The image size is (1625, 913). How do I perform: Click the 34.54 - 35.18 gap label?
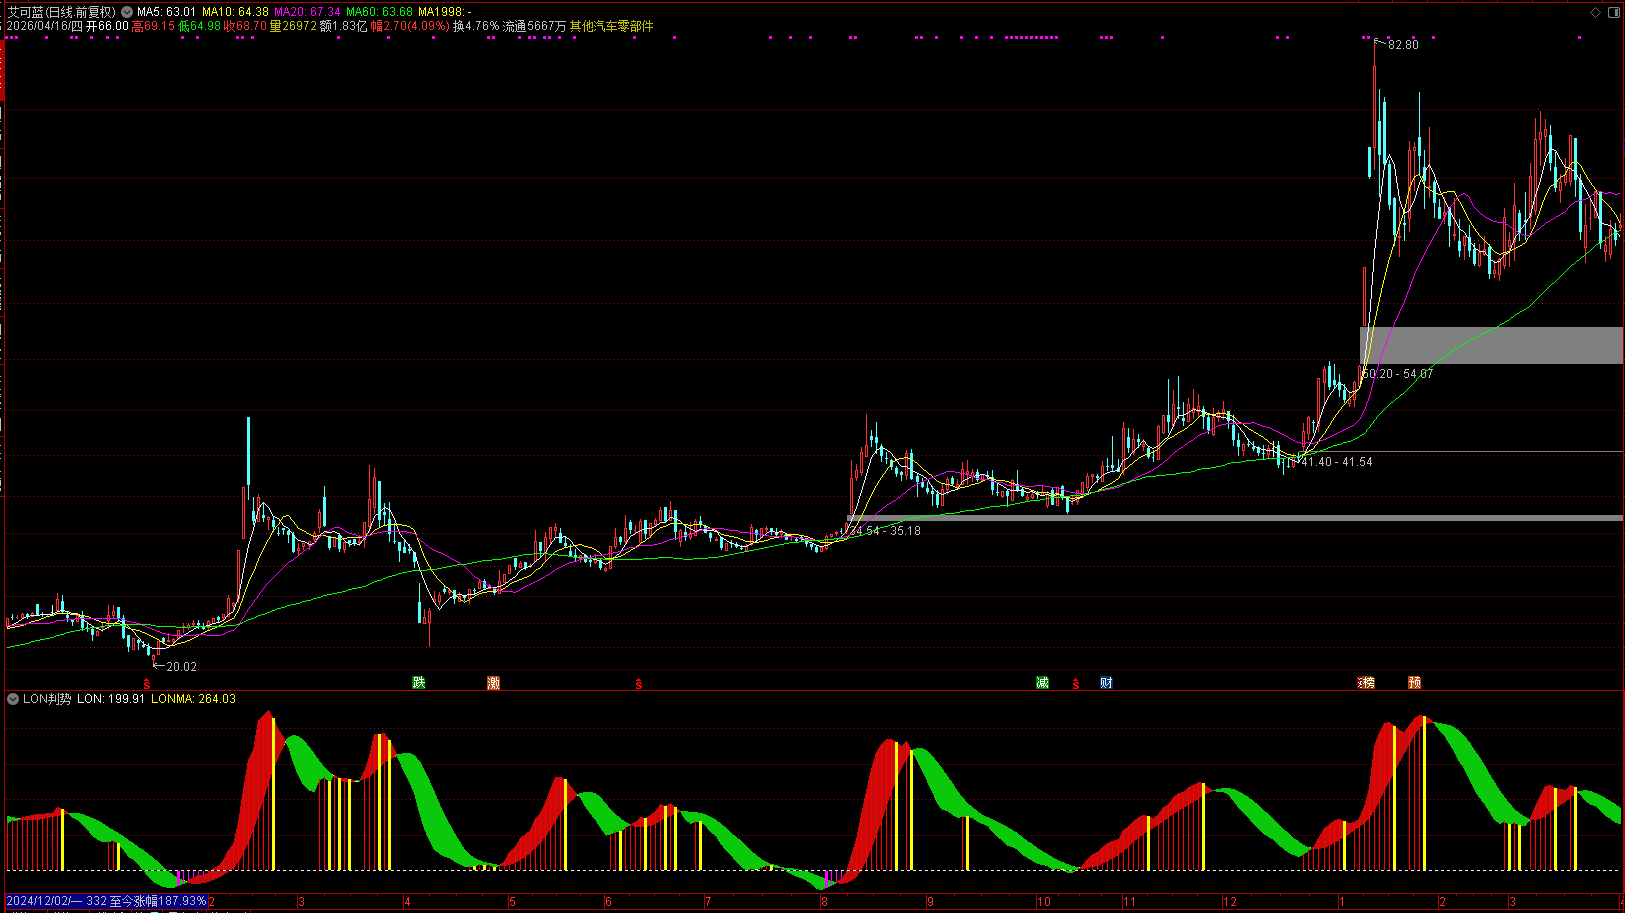click(885, 530)
